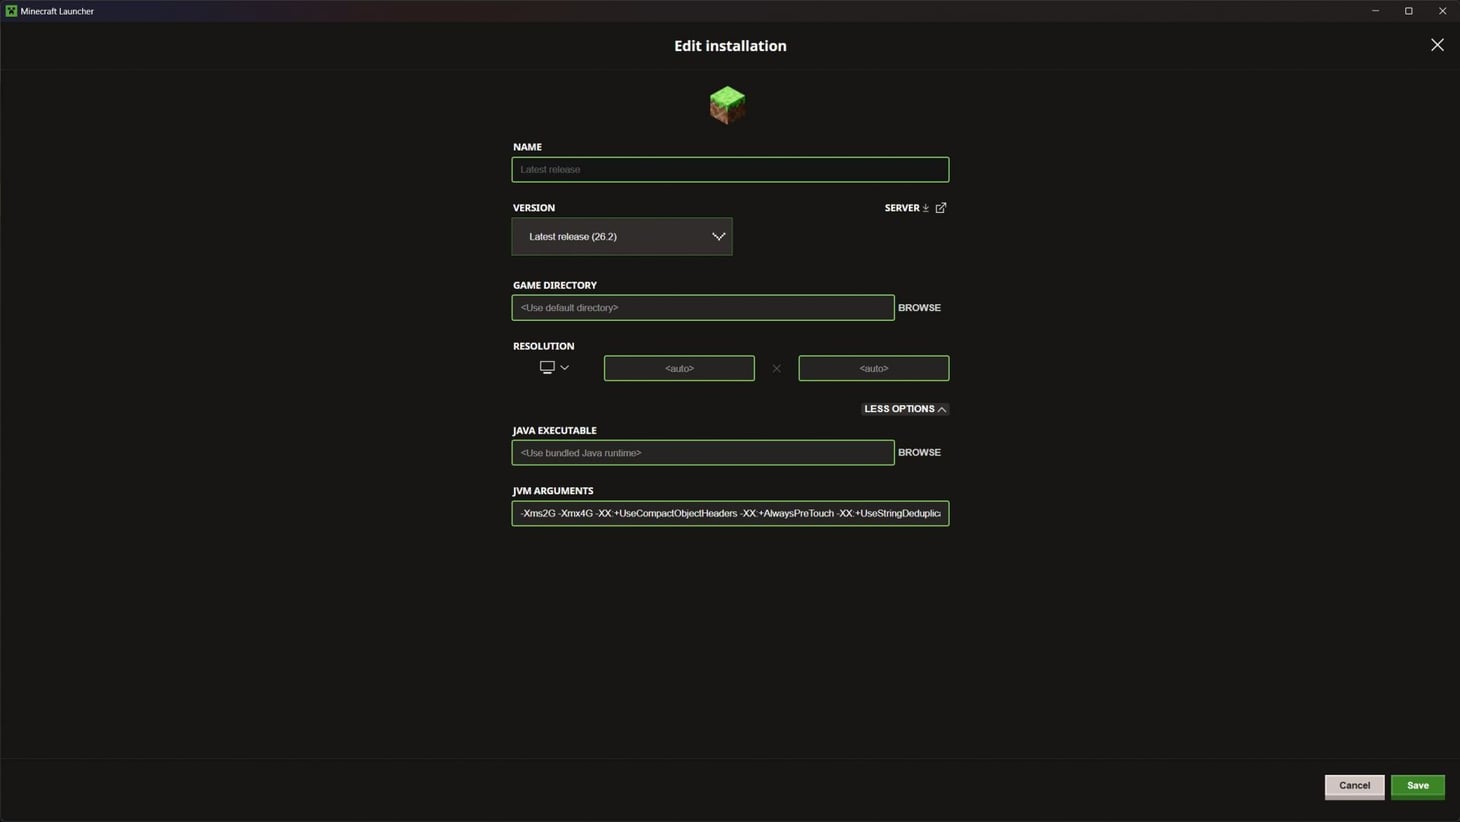Click the "JAVA EXECUTABLE" label
This screenshot has height=822, width=1460.
click(x=555, y=431)
